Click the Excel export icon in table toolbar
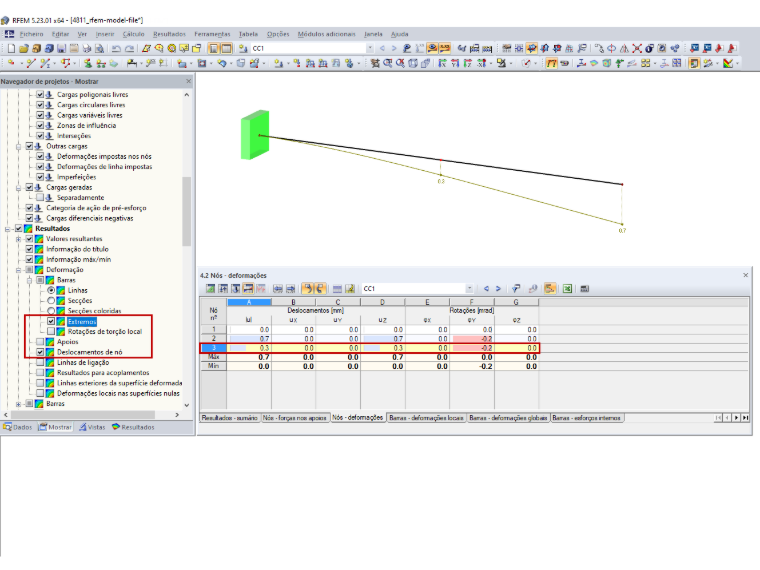 tap(567, 289)
